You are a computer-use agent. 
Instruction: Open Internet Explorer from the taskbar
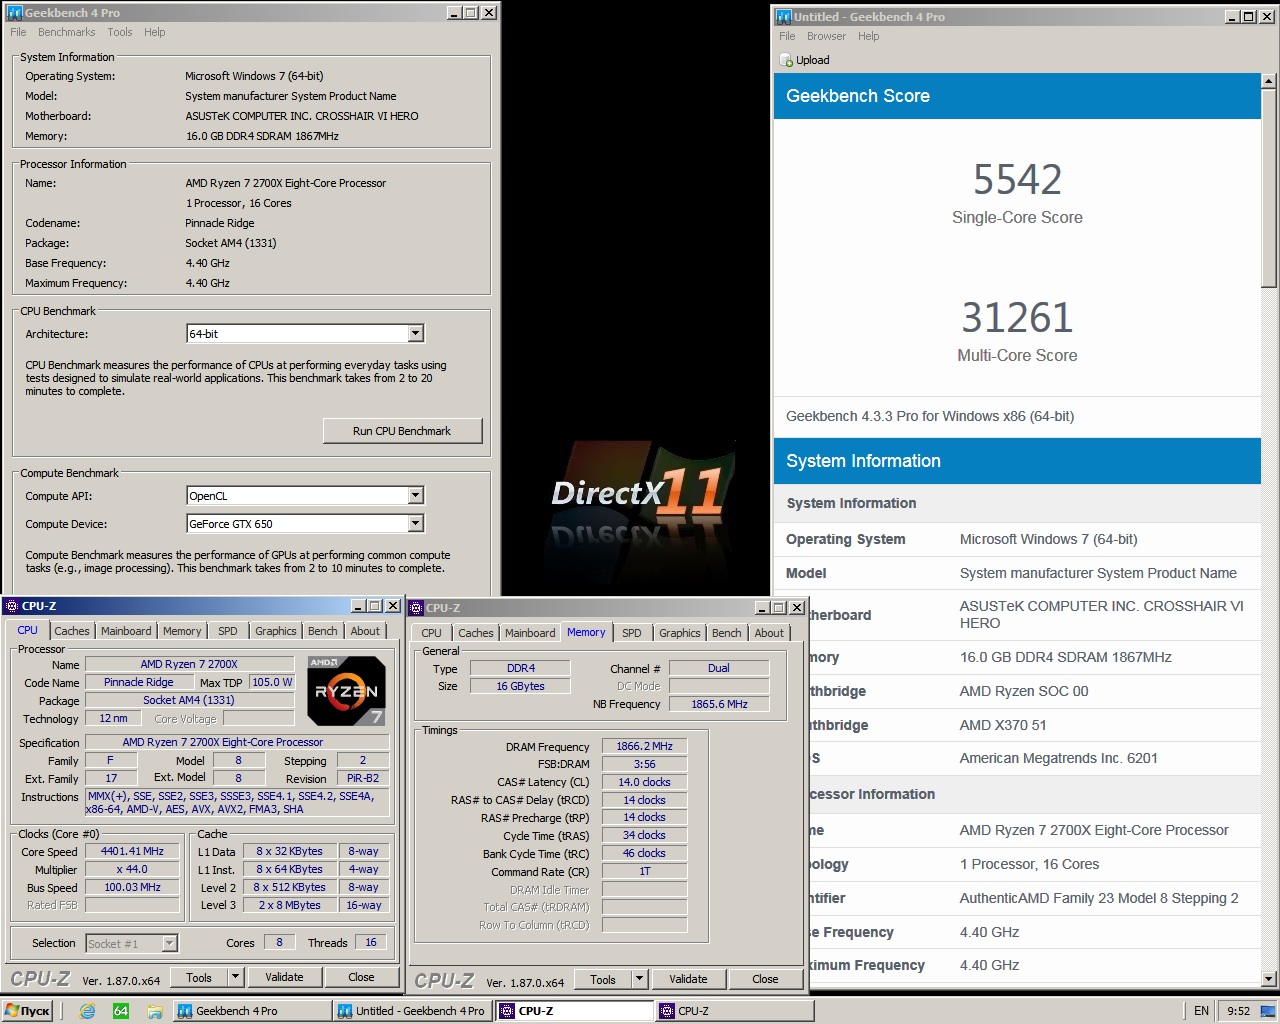[x=87, y=1011]
